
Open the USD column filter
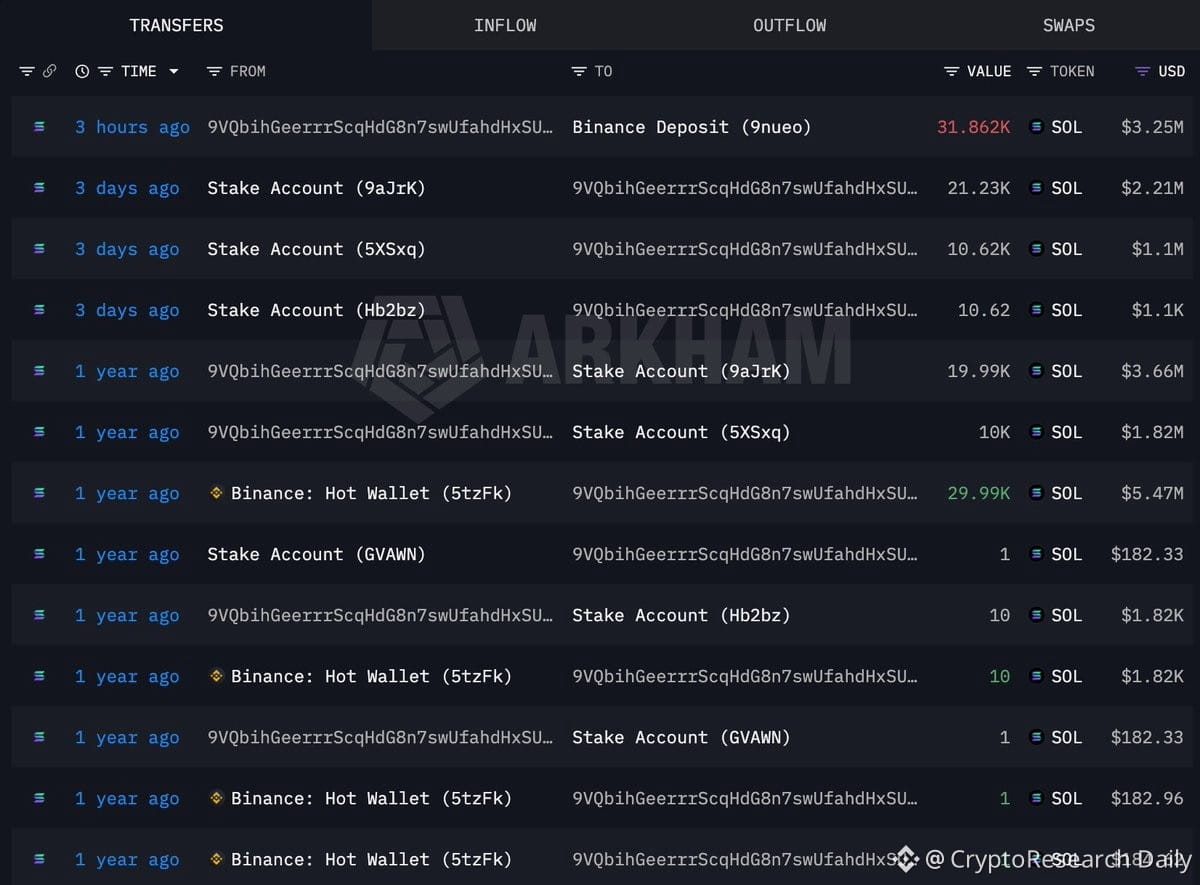[1142, 71]
